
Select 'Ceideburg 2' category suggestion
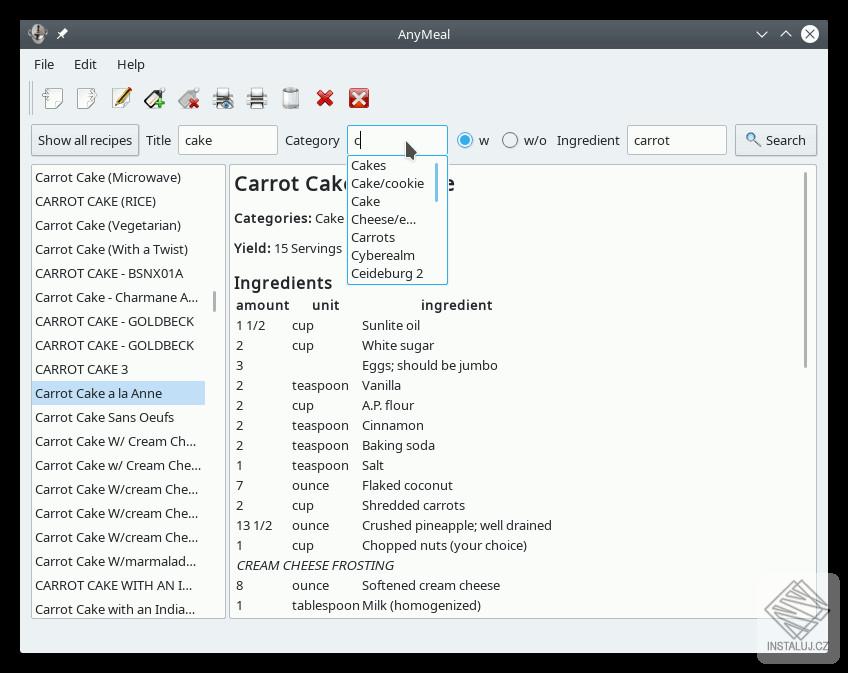387,273
